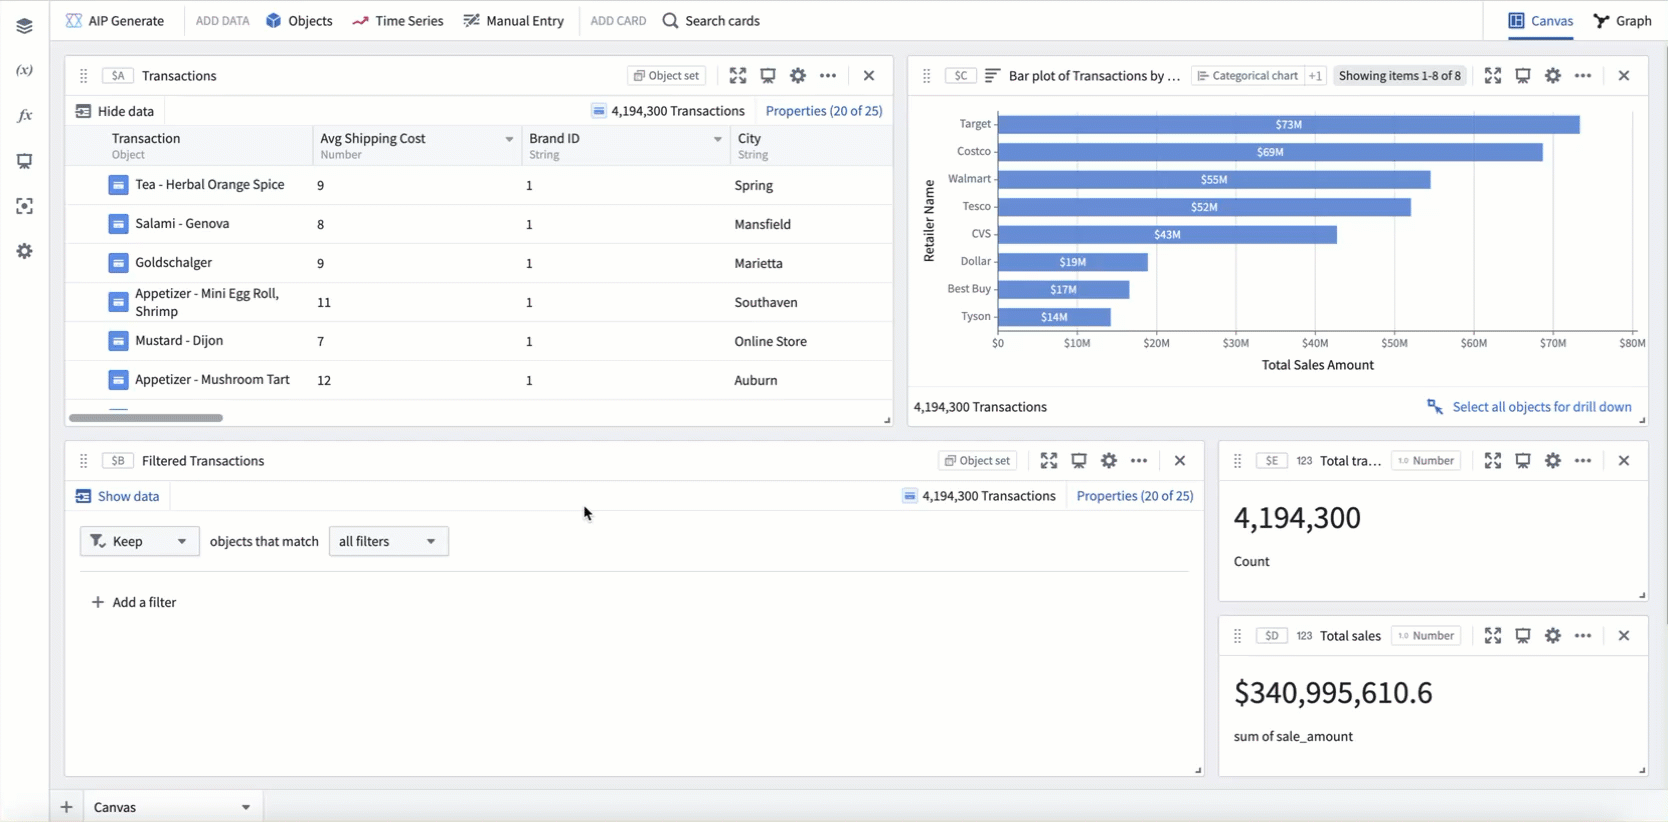Open the layers icon in left sidebar
This screenshot has width=1668, height=822.
pos(24,26)
